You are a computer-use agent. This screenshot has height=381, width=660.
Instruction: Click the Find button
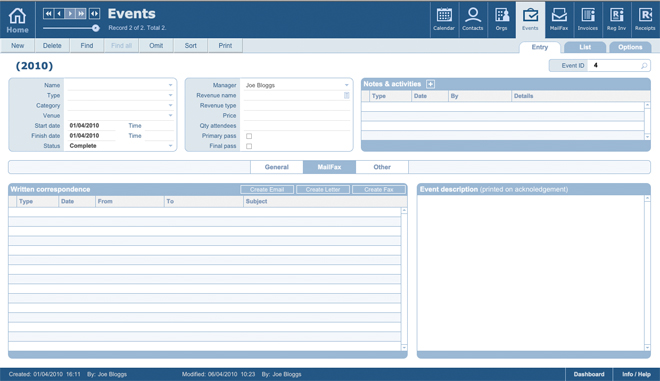[x=87, y=45]
